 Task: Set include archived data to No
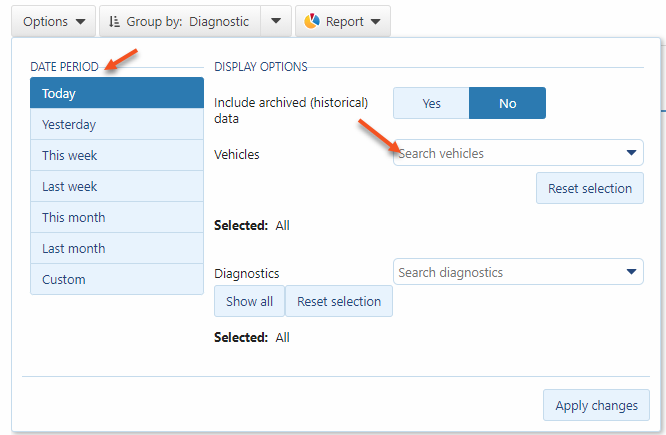tap(507, 103)
